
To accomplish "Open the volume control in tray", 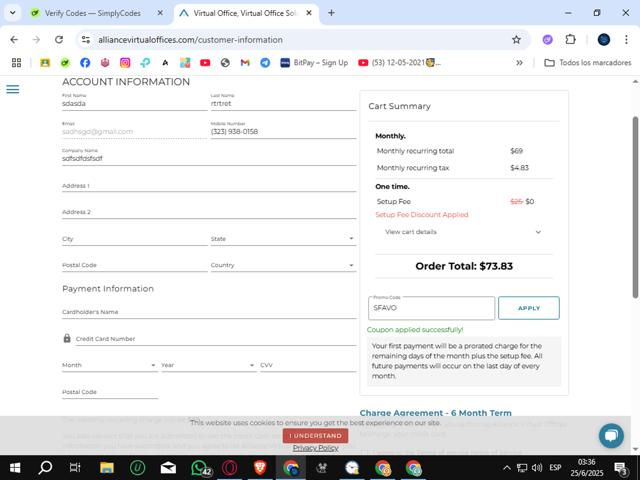I will (537, 468).
